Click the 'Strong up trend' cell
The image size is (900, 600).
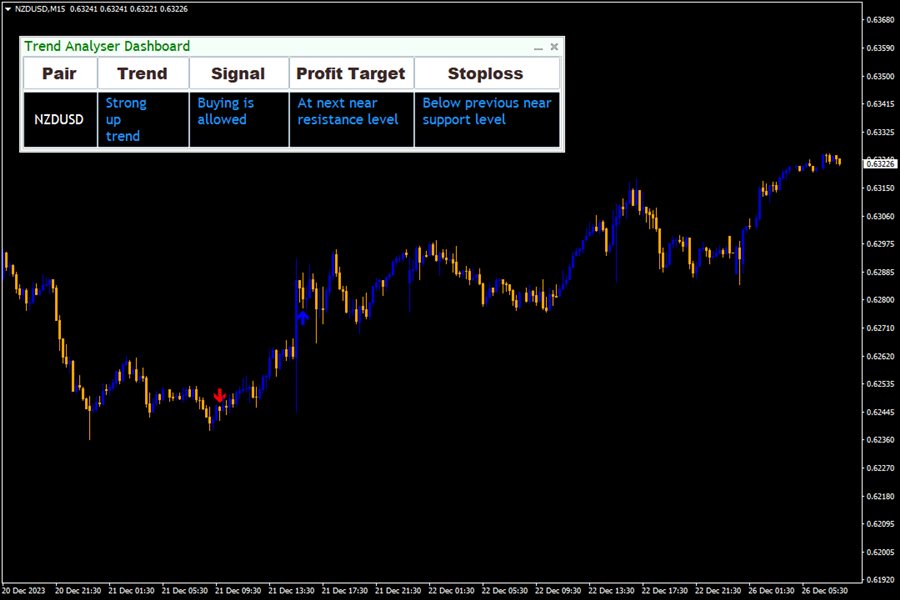[143, 119]
